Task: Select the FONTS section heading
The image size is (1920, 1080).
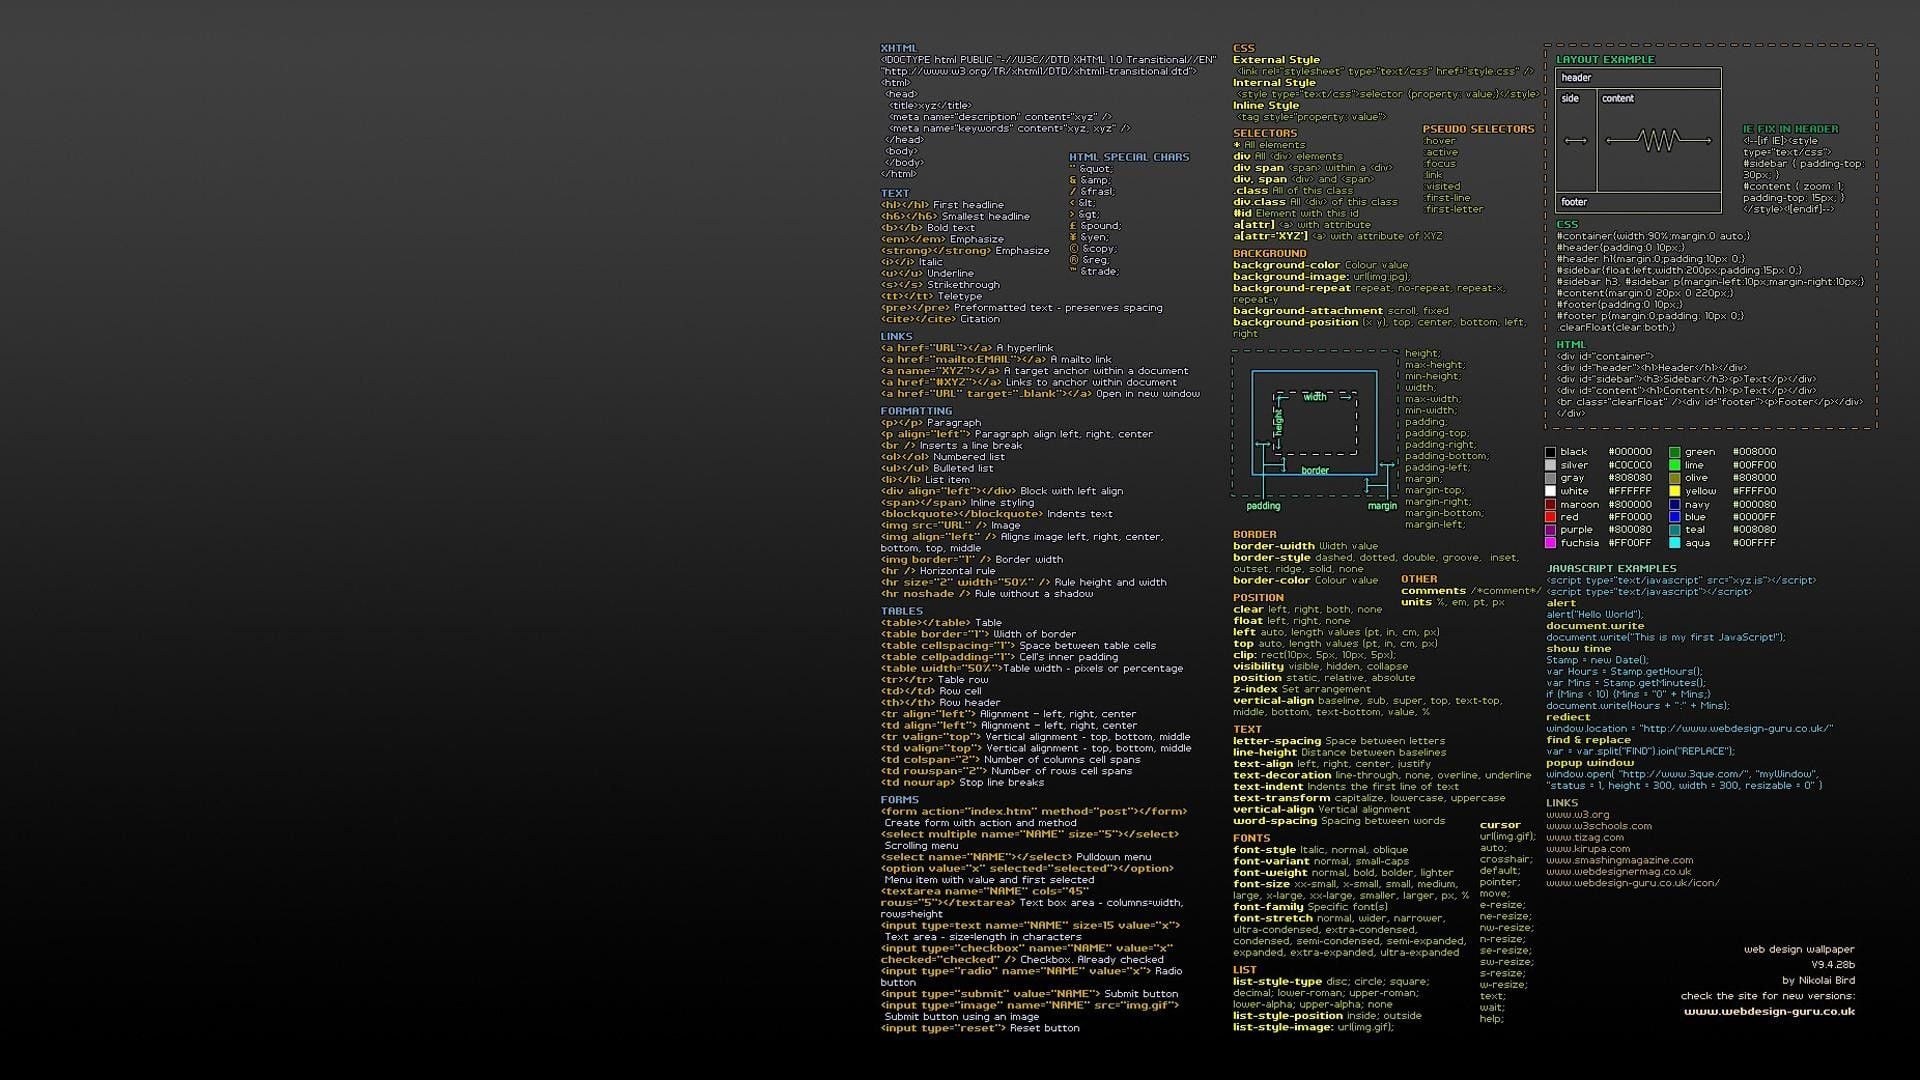Action: [1250, 837]
